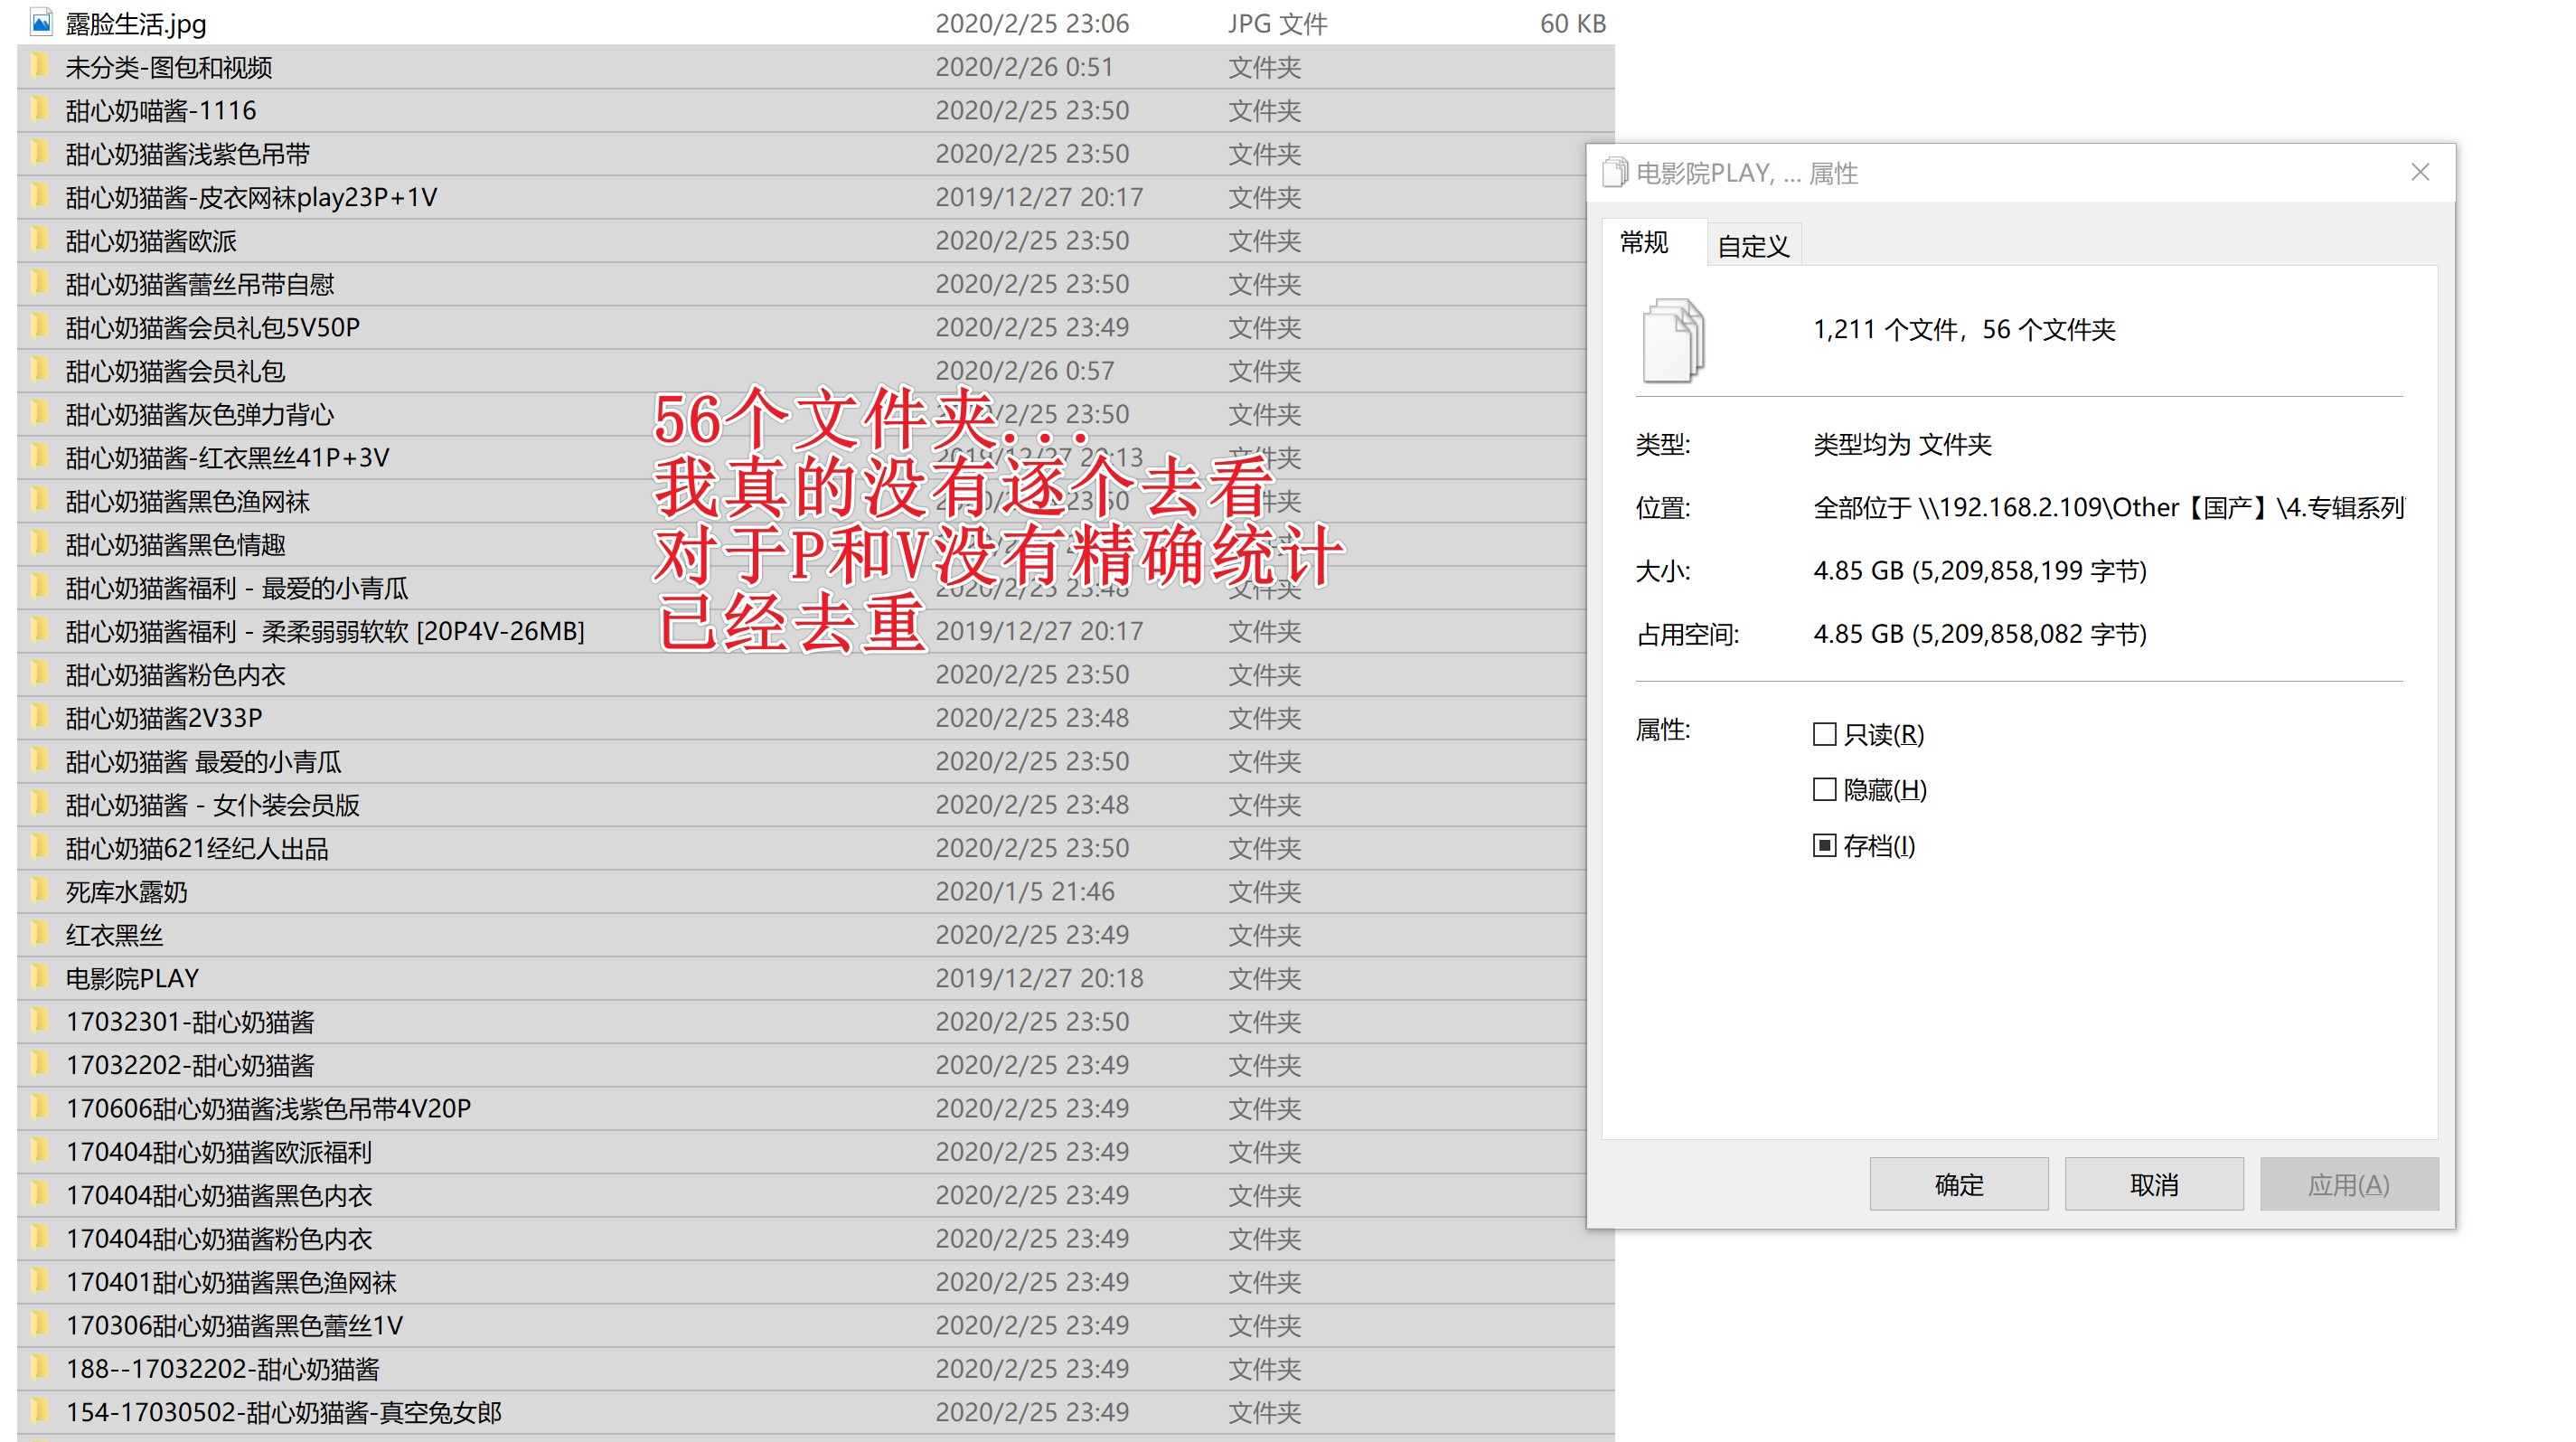Click the 60 KB size of 露脸生活.jpg
Screen dimensions: 2576x1442
[x=1572, y=23]
